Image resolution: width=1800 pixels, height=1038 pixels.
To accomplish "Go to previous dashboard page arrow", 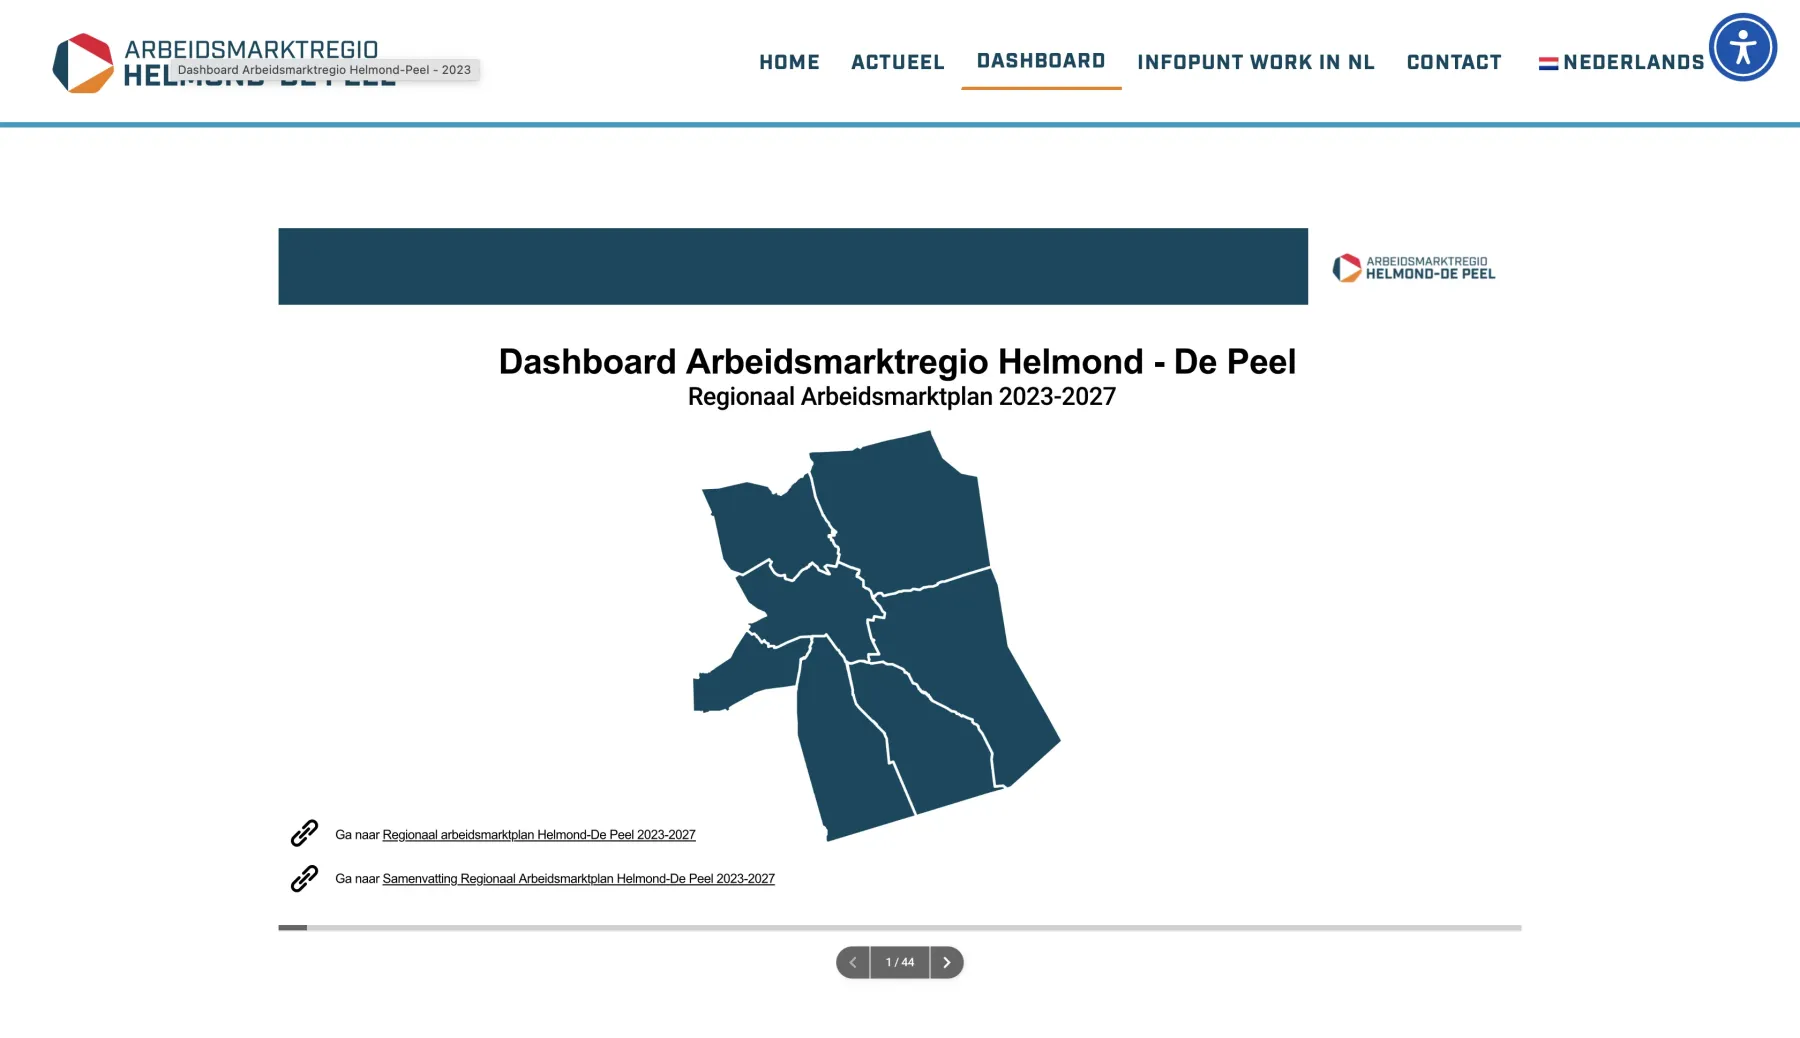I will 853,962.
